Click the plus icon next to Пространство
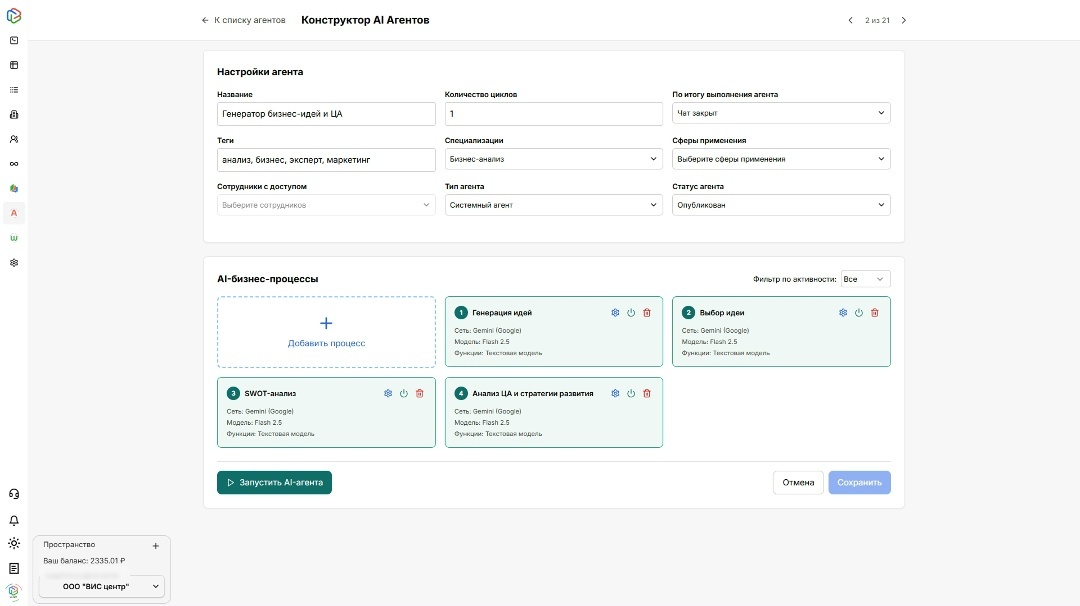This screenshot has width=1080, height=606. coord(155,546)
